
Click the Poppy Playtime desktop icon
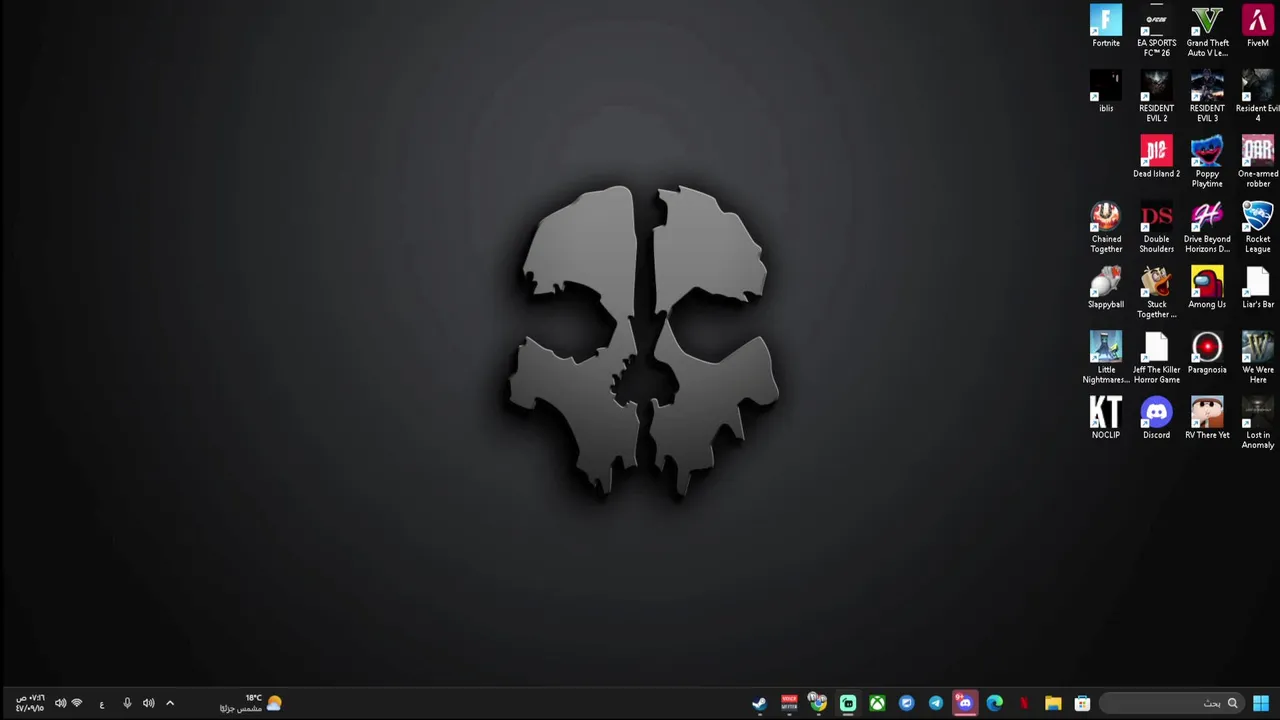1207,162
